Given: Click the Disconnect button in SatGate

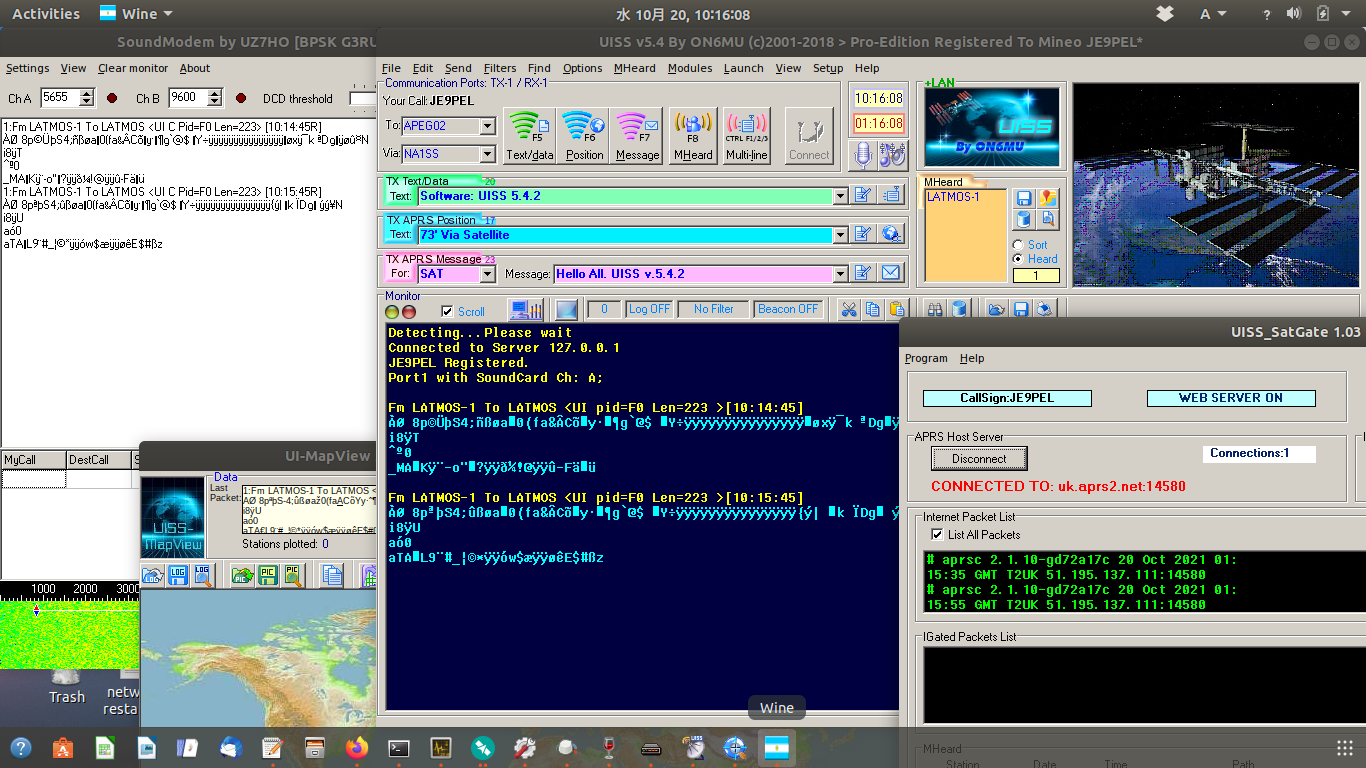Looking at the screenshot, I should coord(979,459).
